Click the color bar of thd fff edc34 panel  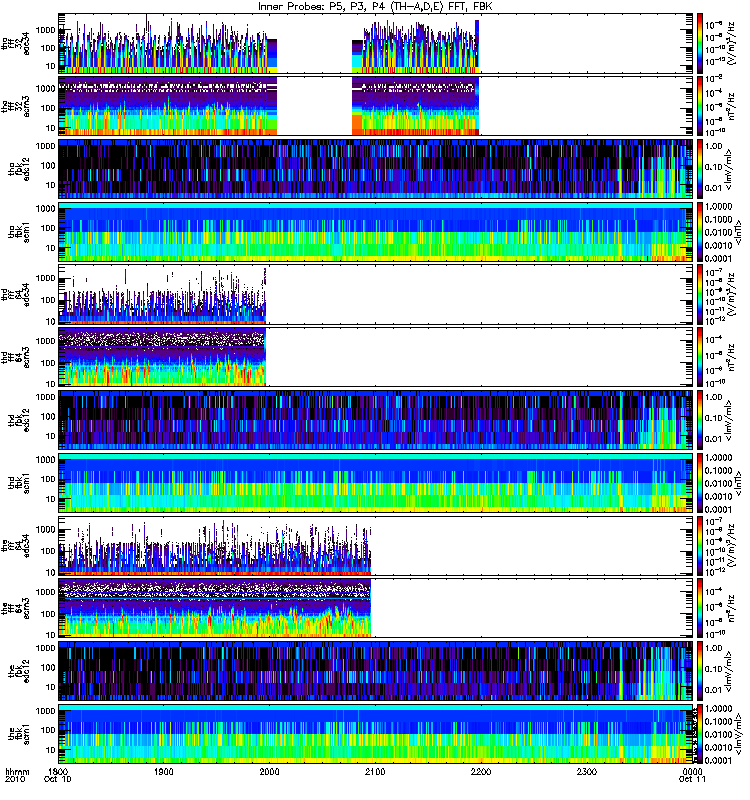tap(700, 294)
